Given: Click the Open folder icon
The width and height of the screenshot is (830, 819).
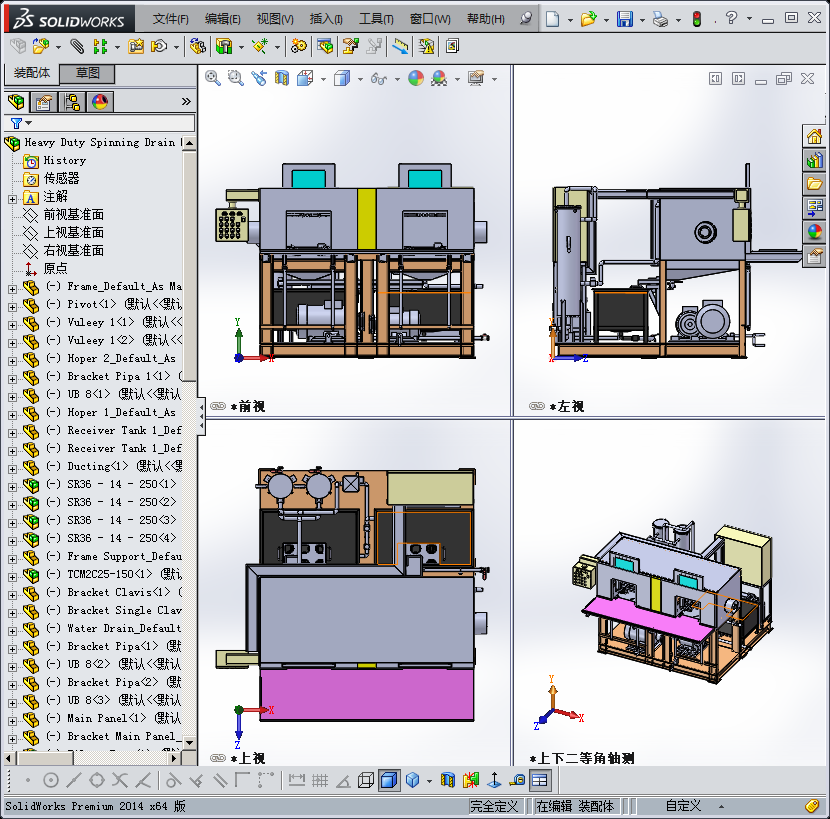Looking at the screenshot, I should [589, 19].
